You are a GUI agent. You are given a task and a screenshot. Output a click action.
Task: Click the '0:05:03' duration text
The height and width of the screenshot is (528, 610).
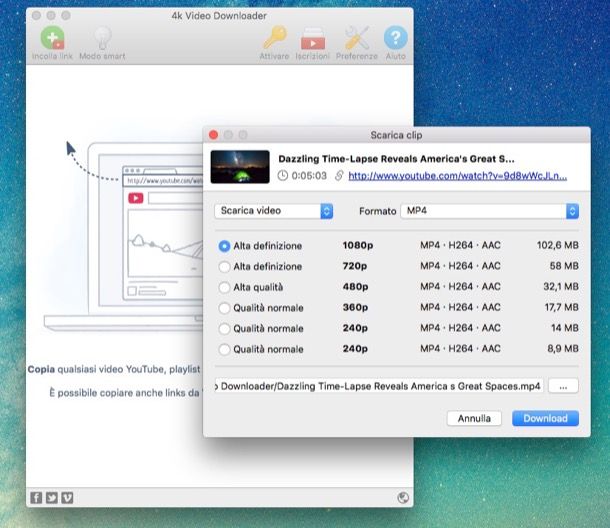point(309,175)
